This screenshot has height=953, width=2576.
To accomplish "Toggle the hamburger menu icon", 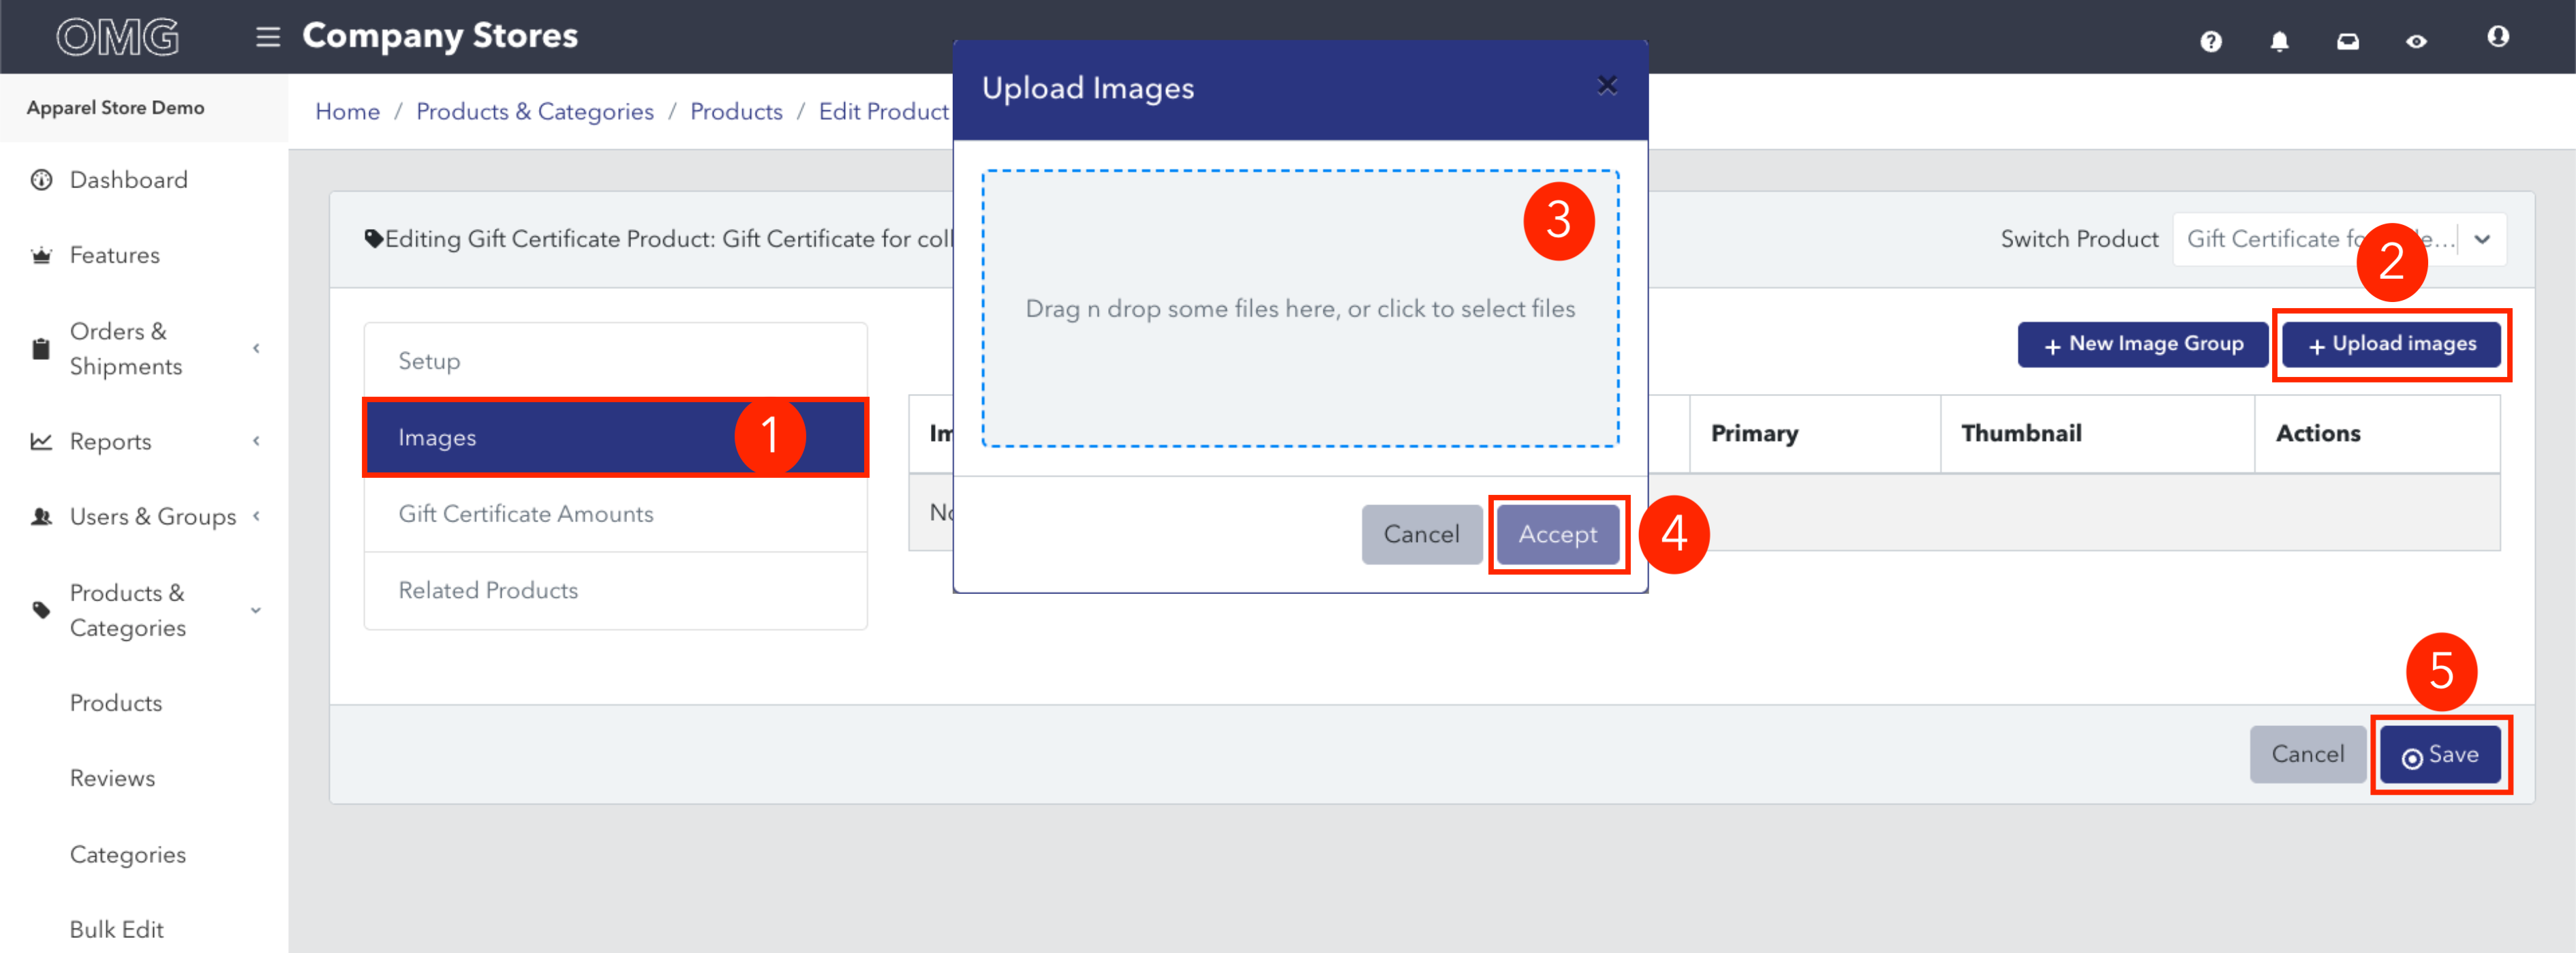I will 267,37.
